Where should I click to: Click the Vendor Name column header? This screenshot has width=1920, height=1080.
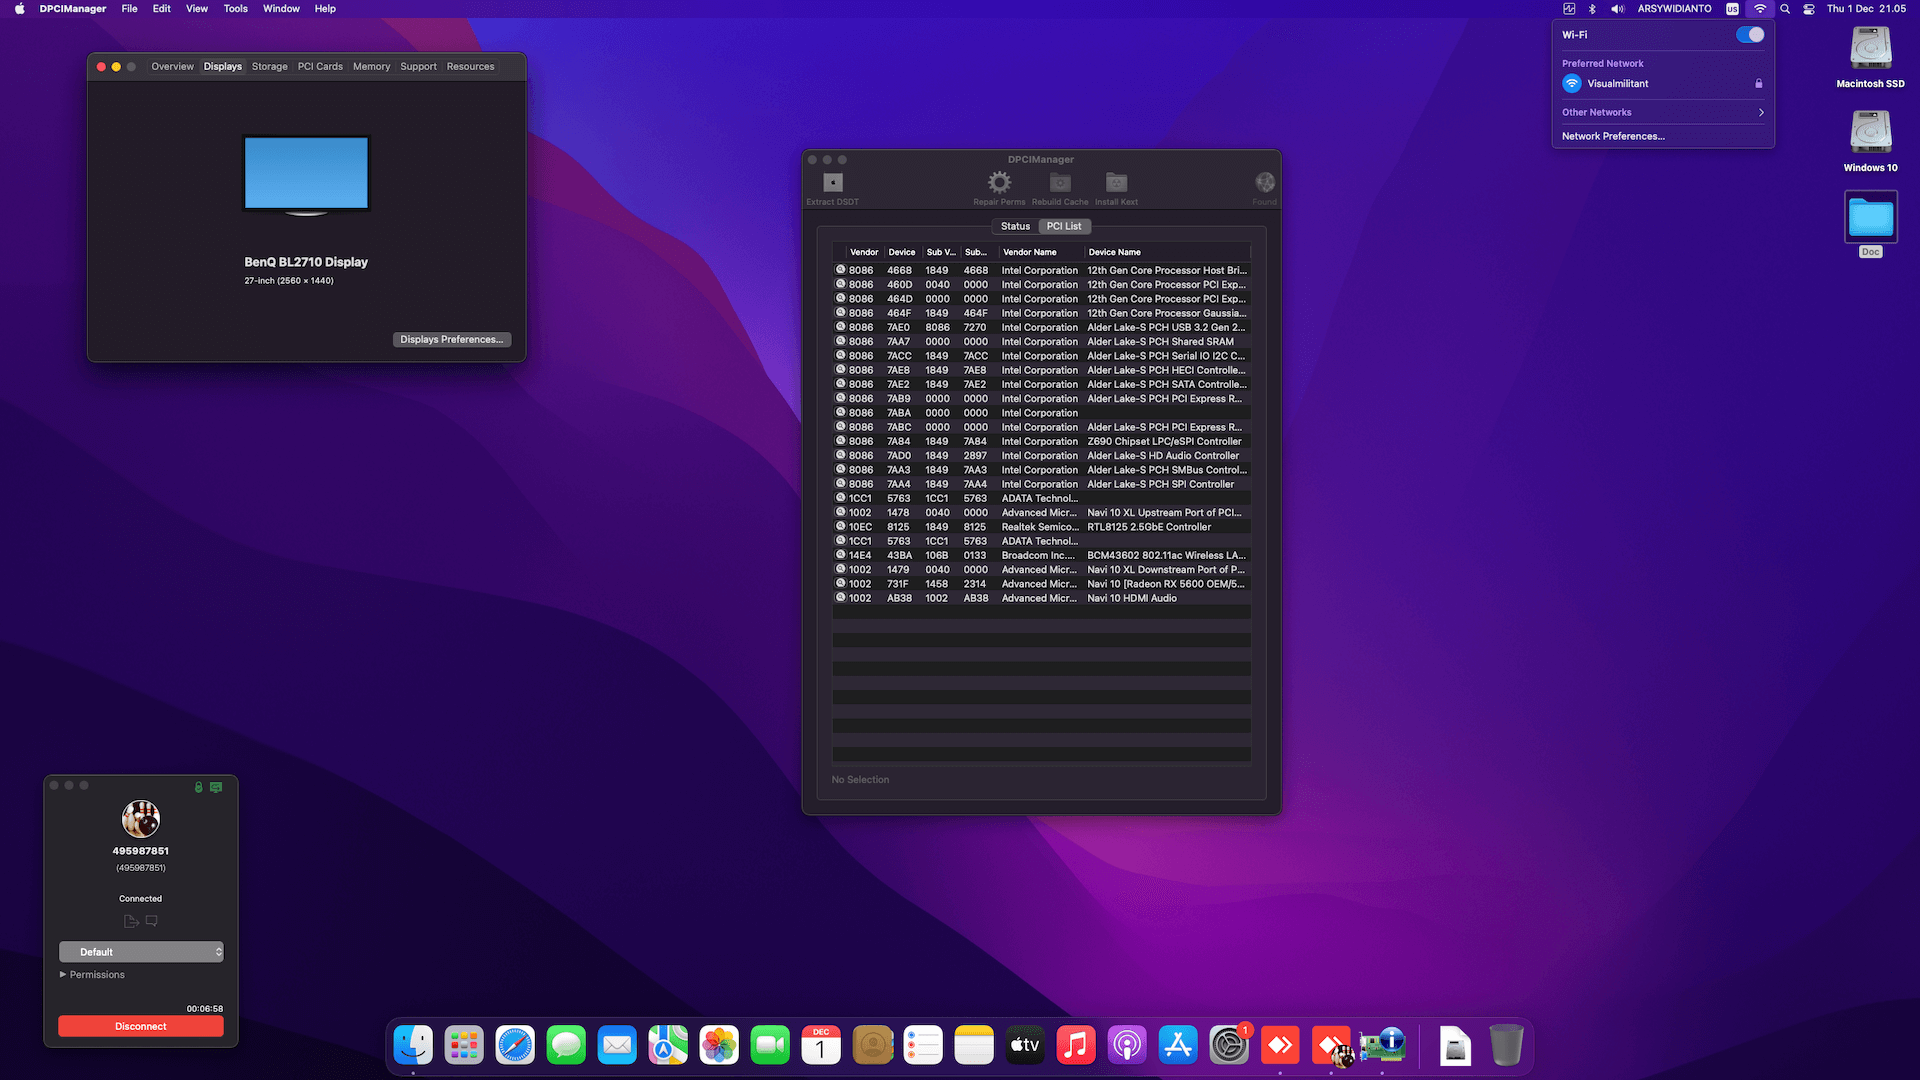tap(1040, 252)
